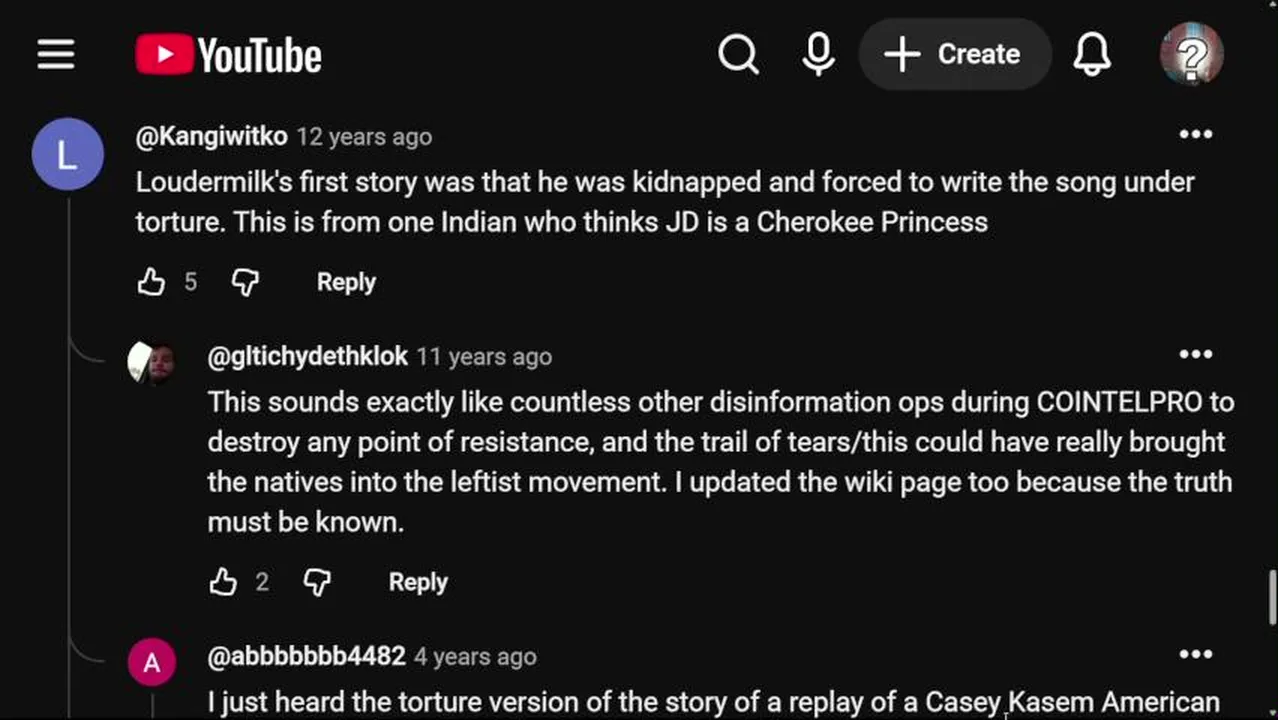Open options menu for @abbbbbbb4482 reply
Viewport: 1278px width, 720px height.
1196,654
